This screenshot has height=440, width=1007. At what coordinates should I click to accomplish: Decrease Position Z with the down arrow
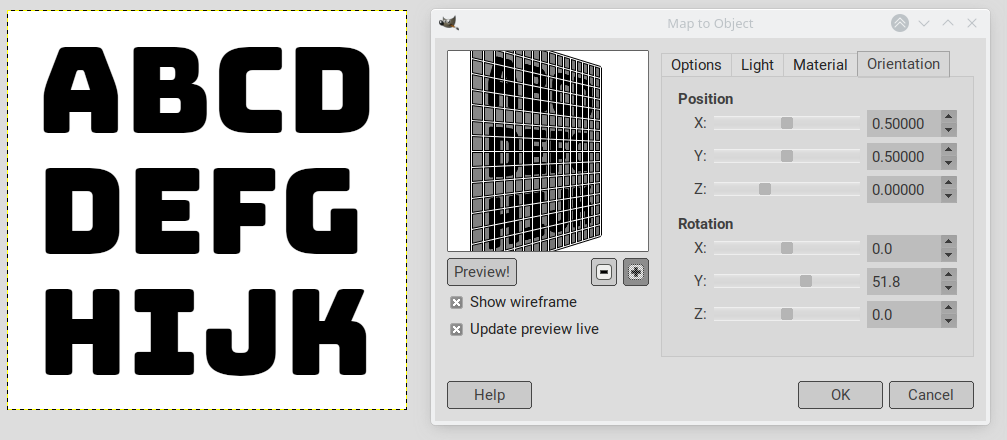(x=949, y=197)
